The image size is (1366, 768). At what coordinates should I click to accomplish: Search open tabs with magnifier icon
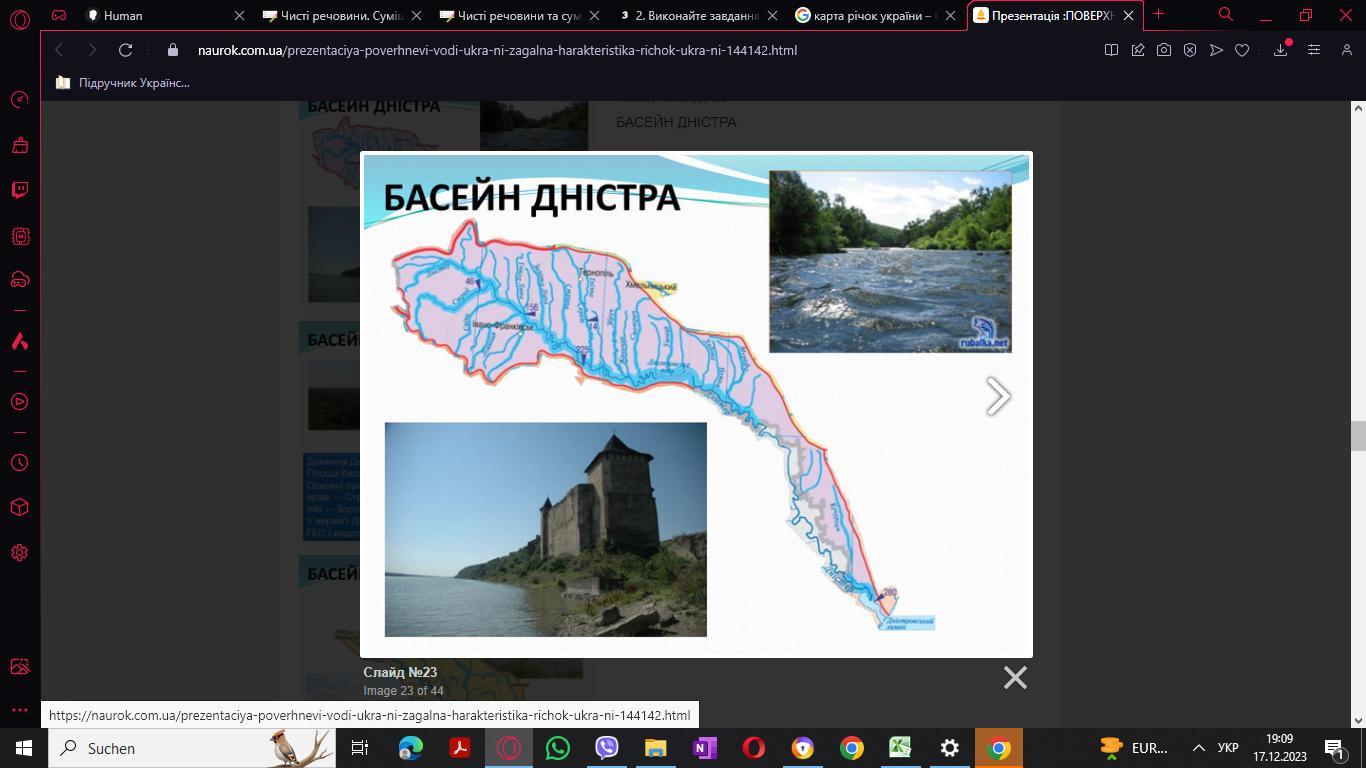click(x=1226, y=15)
